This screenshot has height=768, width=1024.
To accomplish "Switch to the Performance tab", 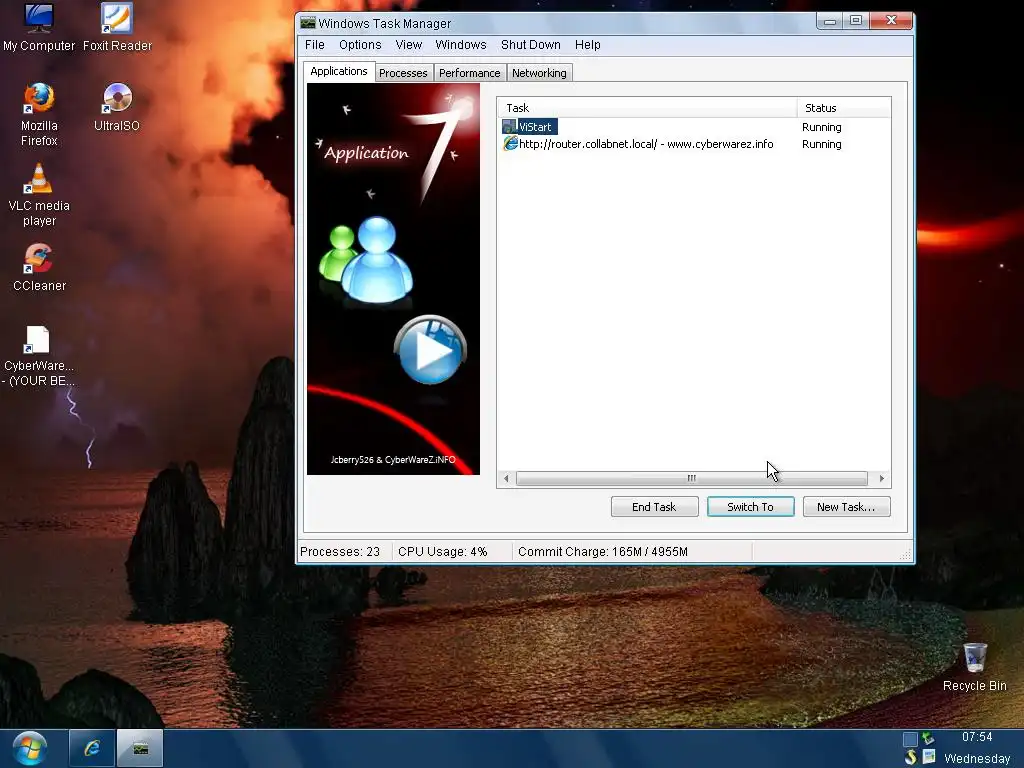I will pyautogui.click(x=470, y=73).
